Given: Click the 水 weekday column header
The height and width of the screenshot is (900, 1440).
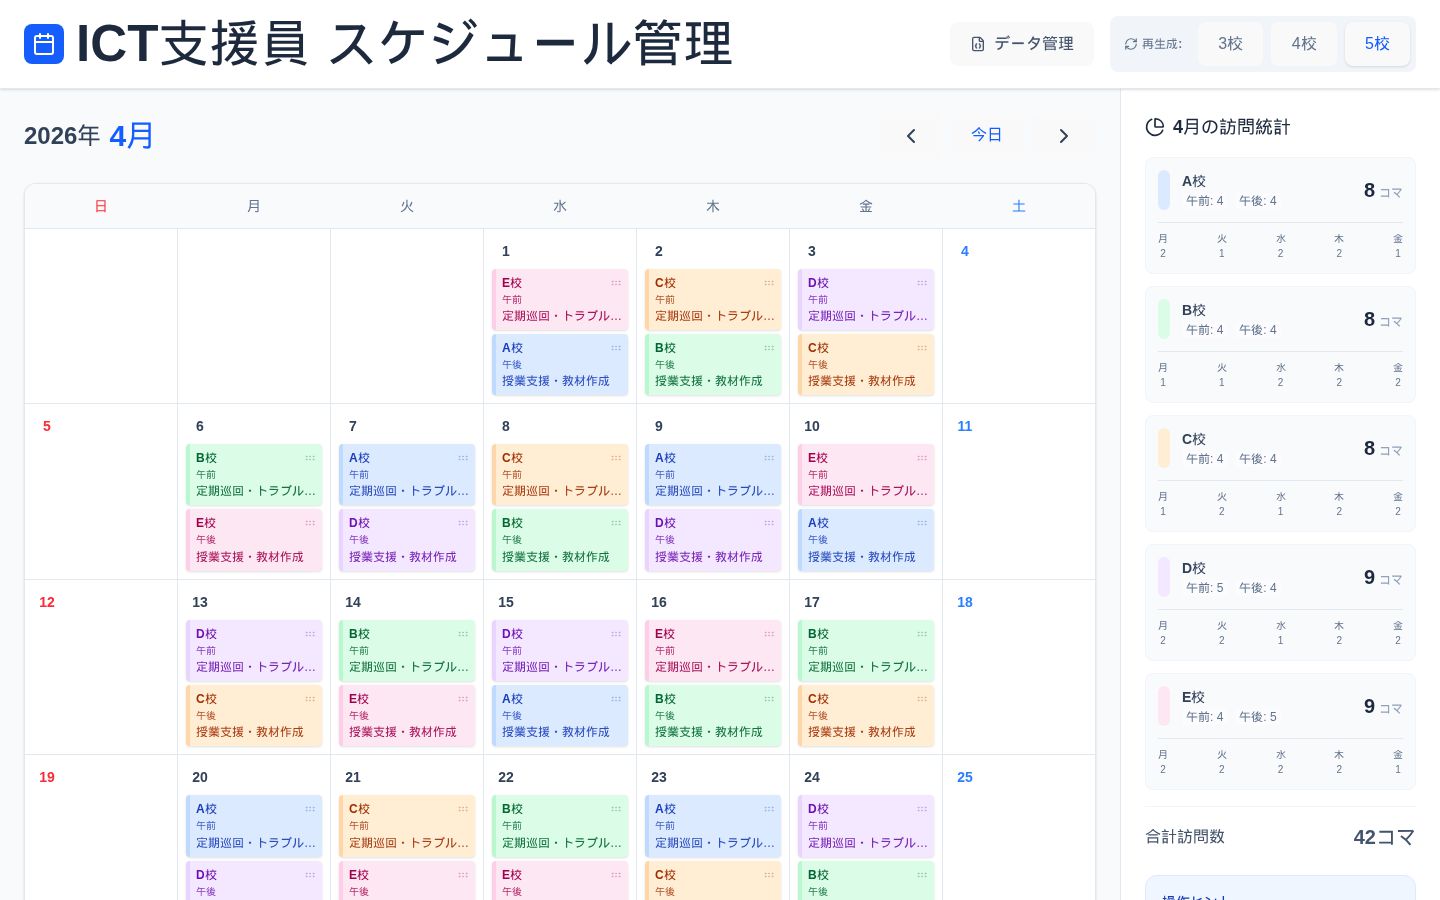Looking at the screenshot, I should [x=560, y=206].
